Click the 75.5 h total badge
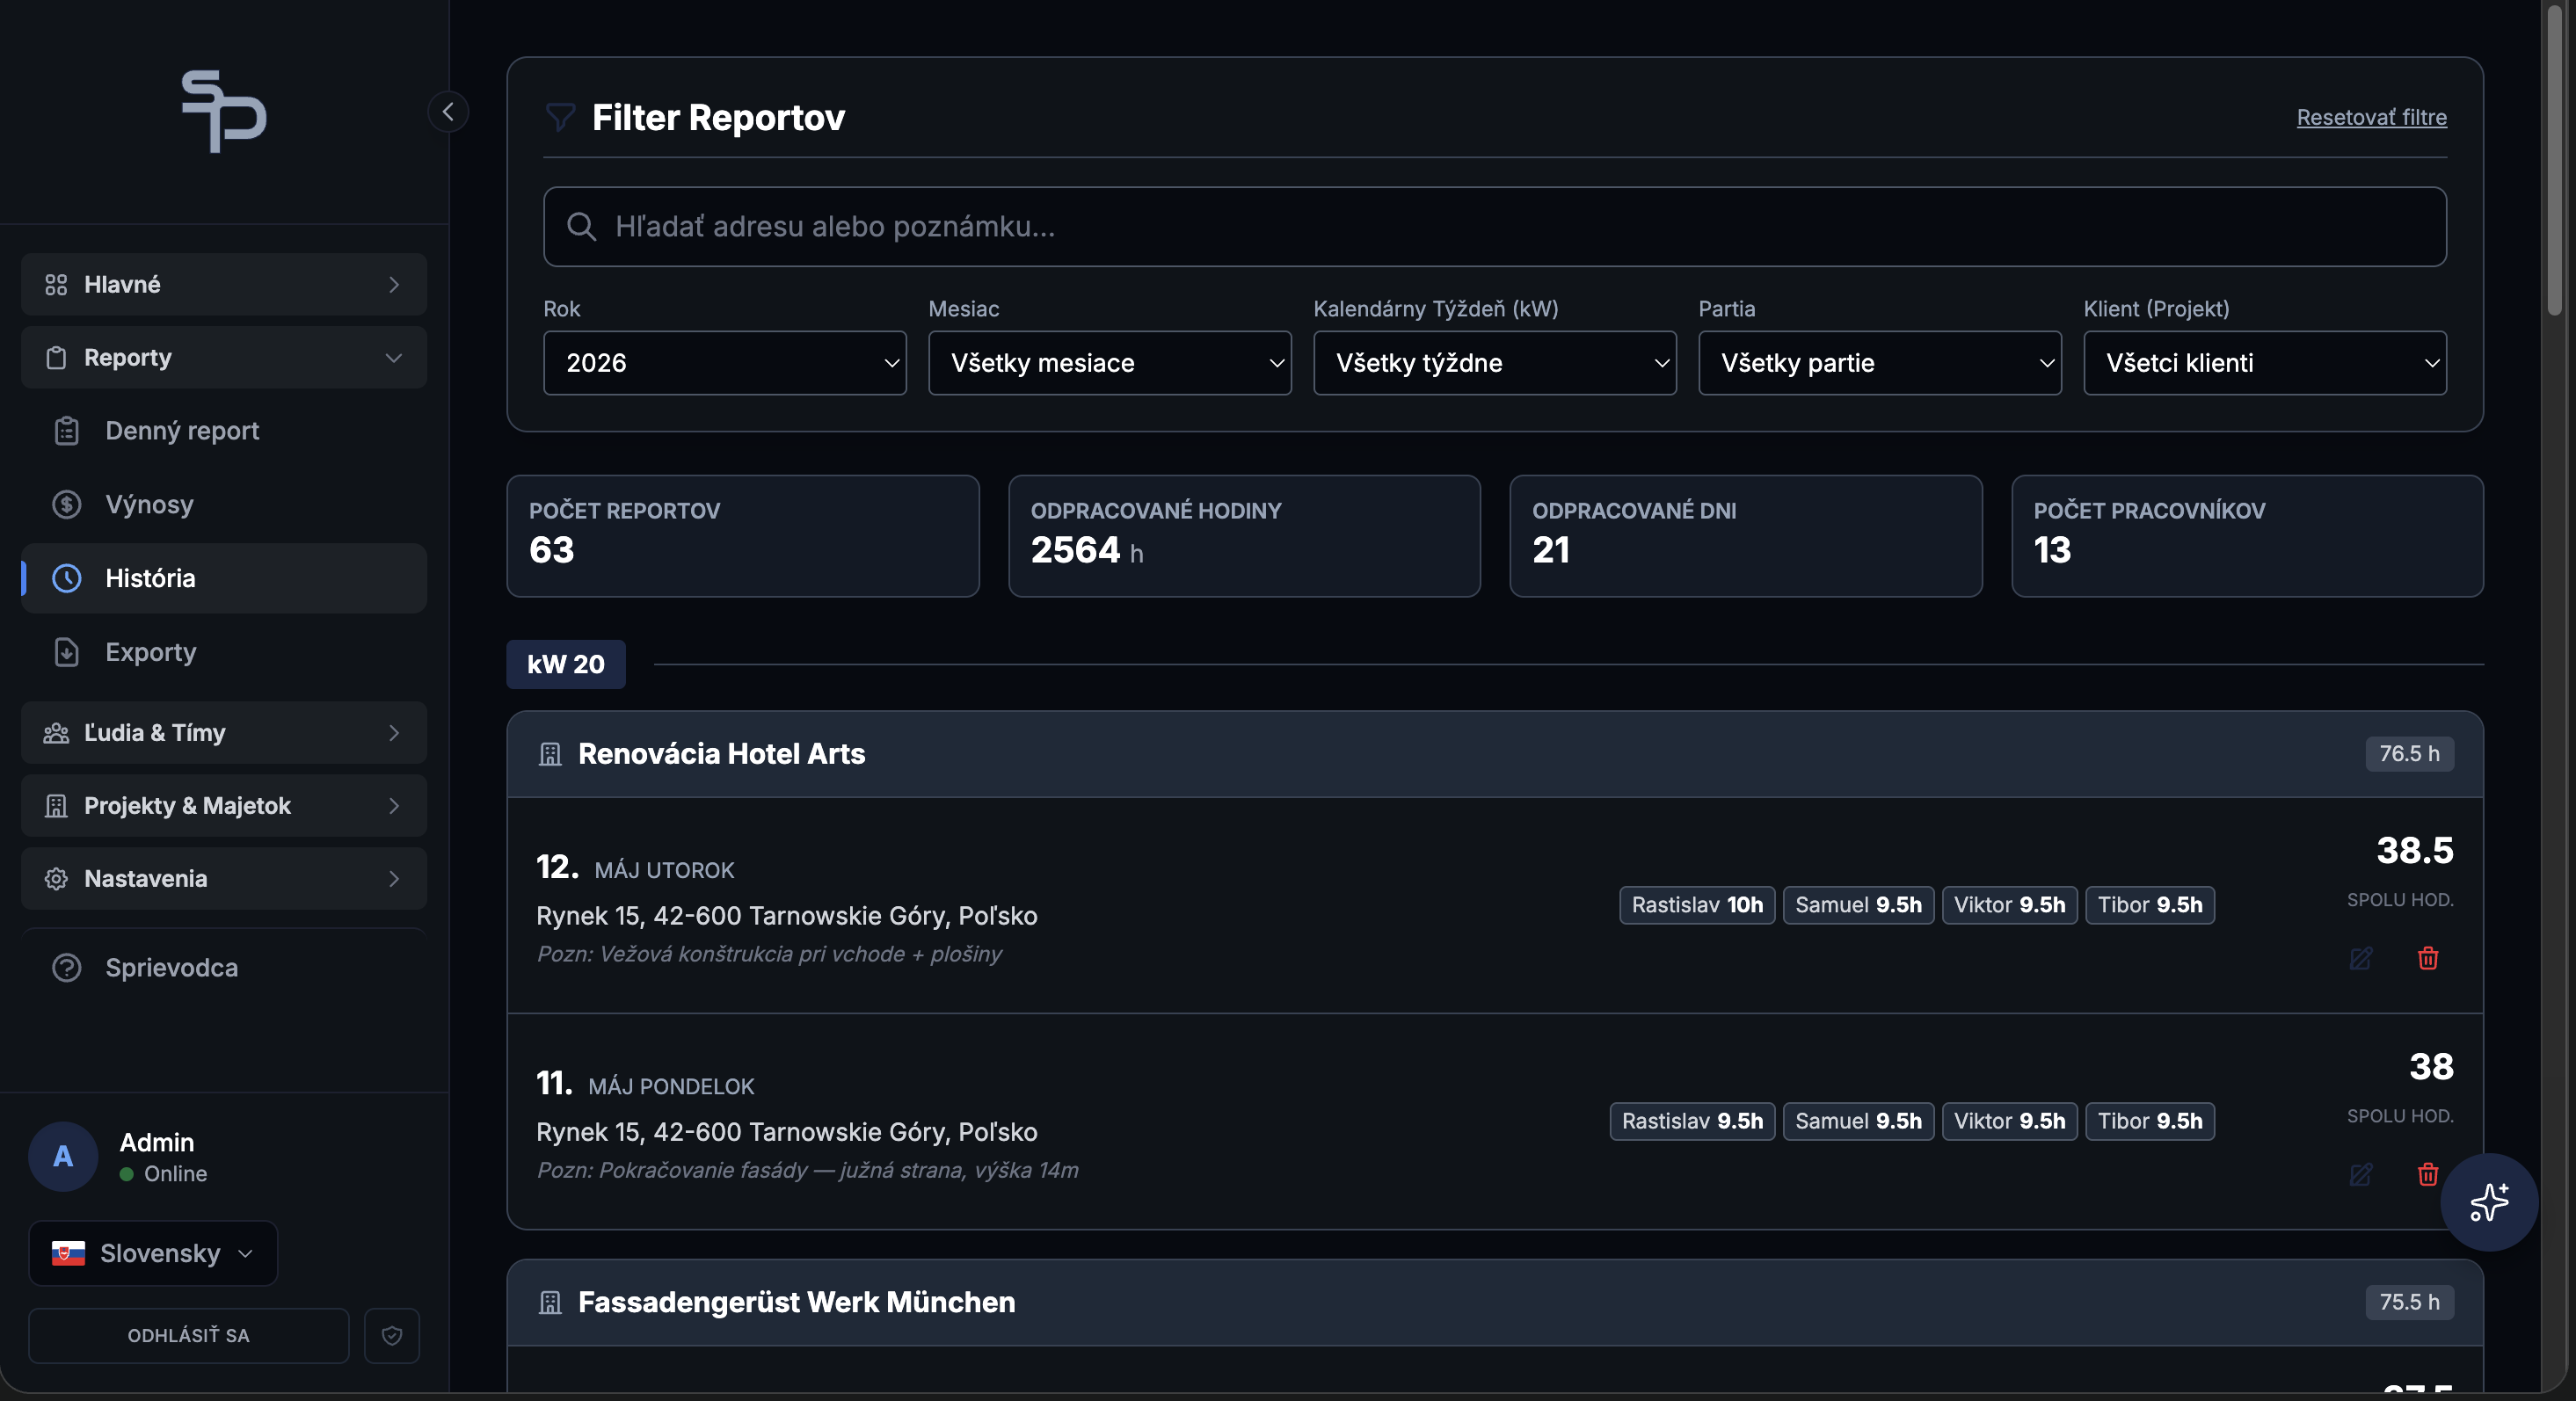Screen dimensions: 2576x1401 tap(2409, 1303)
